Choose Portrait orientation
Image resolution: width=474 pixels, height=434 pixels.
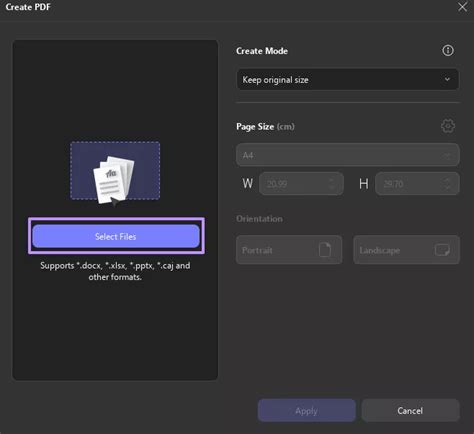289,250
